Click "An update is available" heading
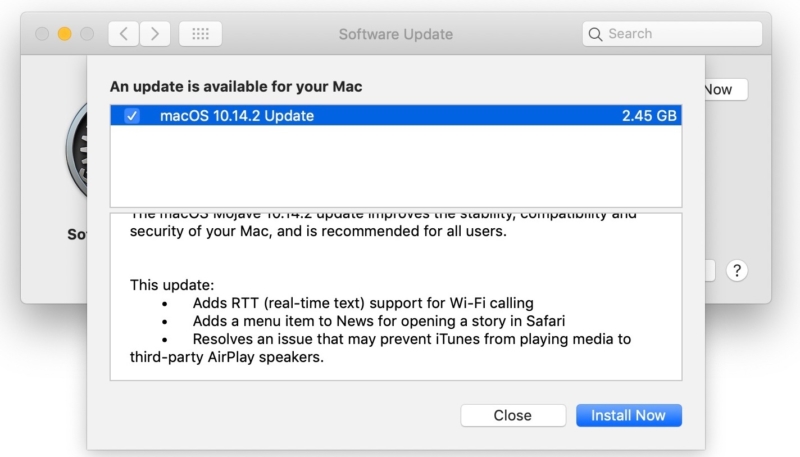 pyautogui.click(x=236, y=87)
